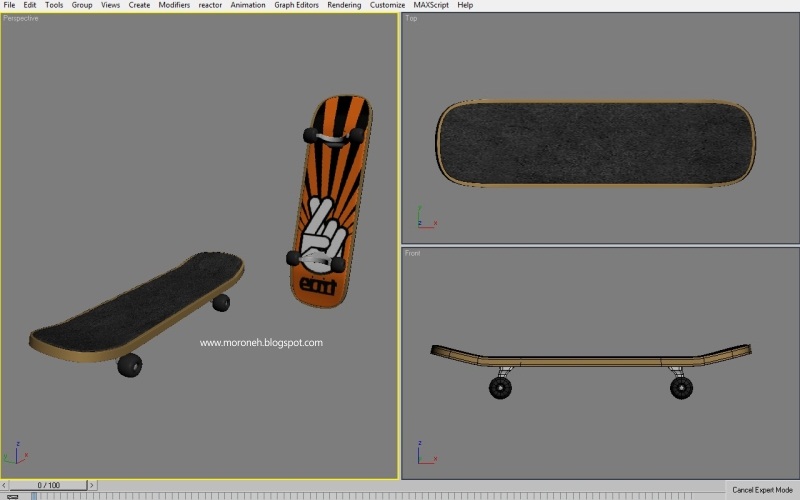Open the Edit menu
This screenshot has width=800, height=500.
pyautogui.click(x=30, y=5)
